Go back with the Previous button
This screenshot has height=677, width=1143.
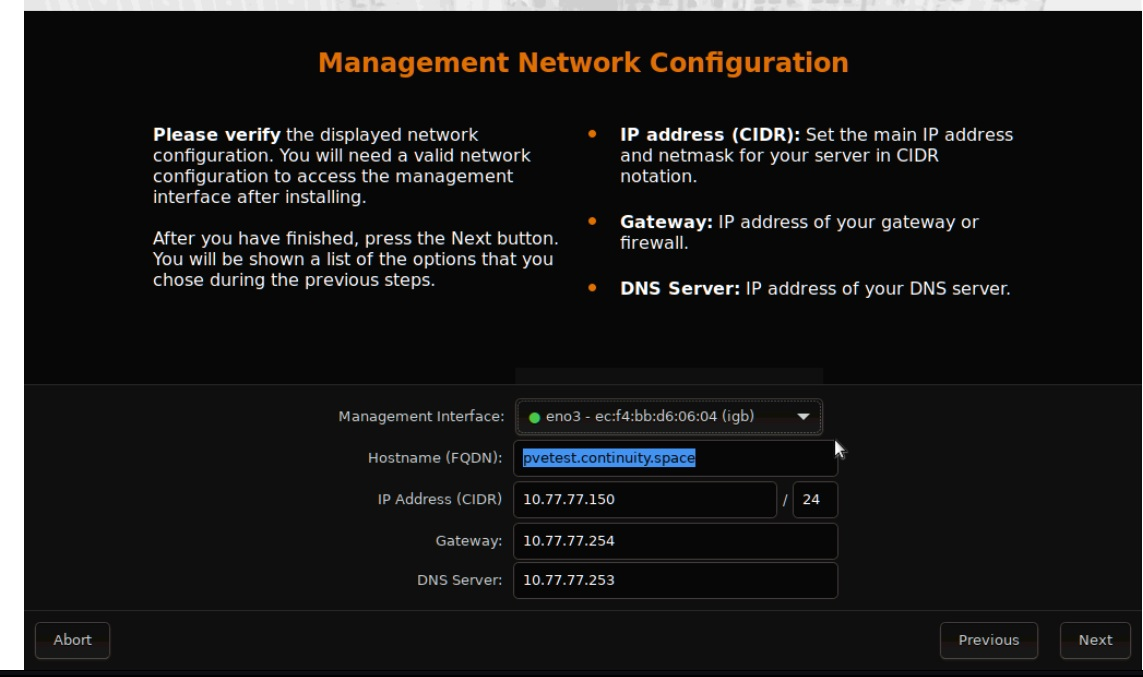click(x=988, y=640)
